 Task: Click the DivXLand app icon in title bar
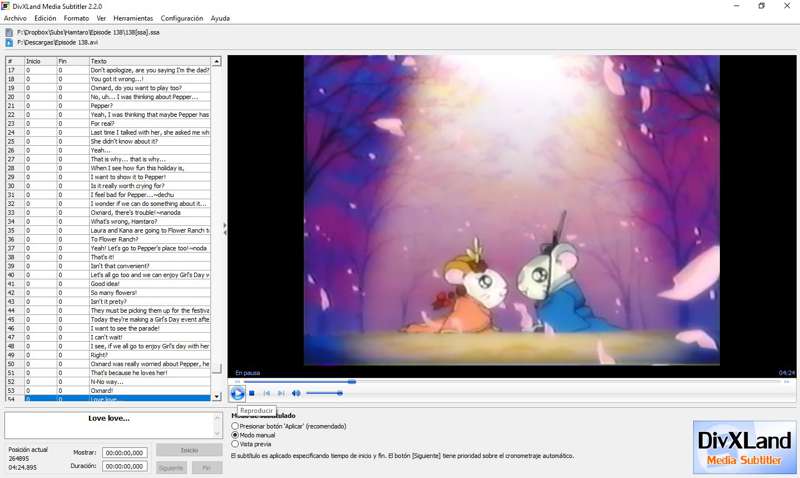(6, 6)
